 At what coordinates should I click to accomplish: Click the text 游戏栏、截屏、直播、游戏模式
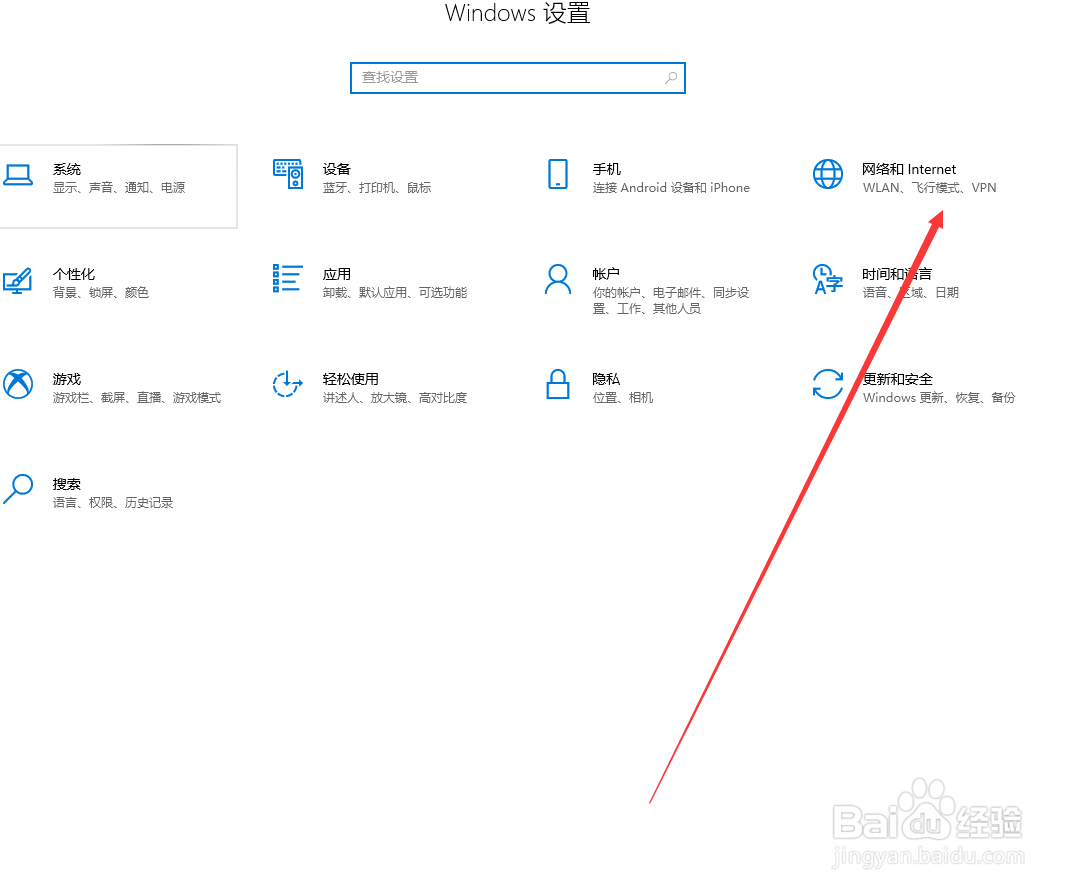point(137,398)
